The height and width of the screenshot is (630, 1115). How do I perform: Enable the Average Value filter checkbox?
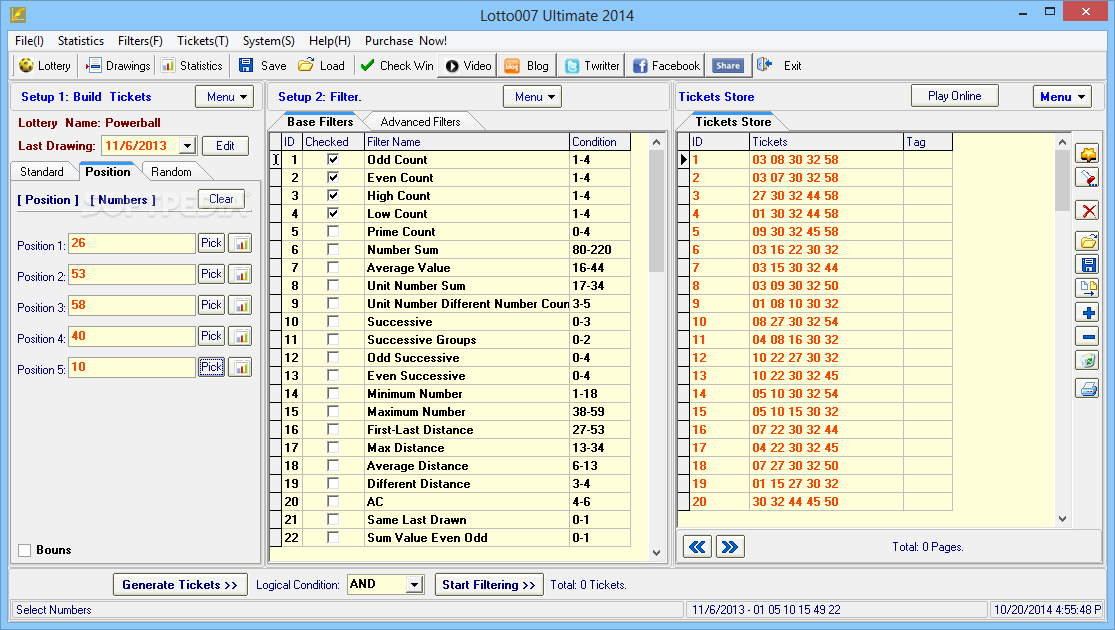tap(333, 267)
